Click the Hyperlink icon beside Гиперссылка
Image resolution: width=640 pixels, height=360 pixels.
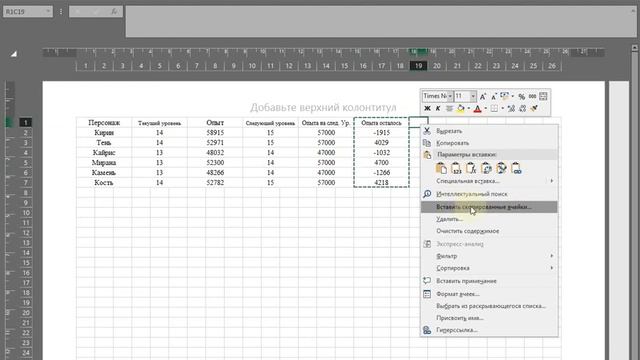pyautogui.click(x=427, y=330)
